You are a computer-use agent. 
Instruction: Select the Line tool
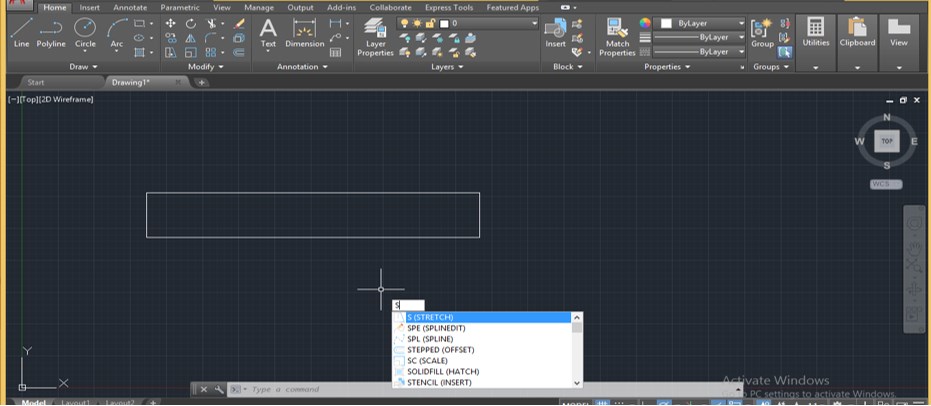[x=21, y=32]
